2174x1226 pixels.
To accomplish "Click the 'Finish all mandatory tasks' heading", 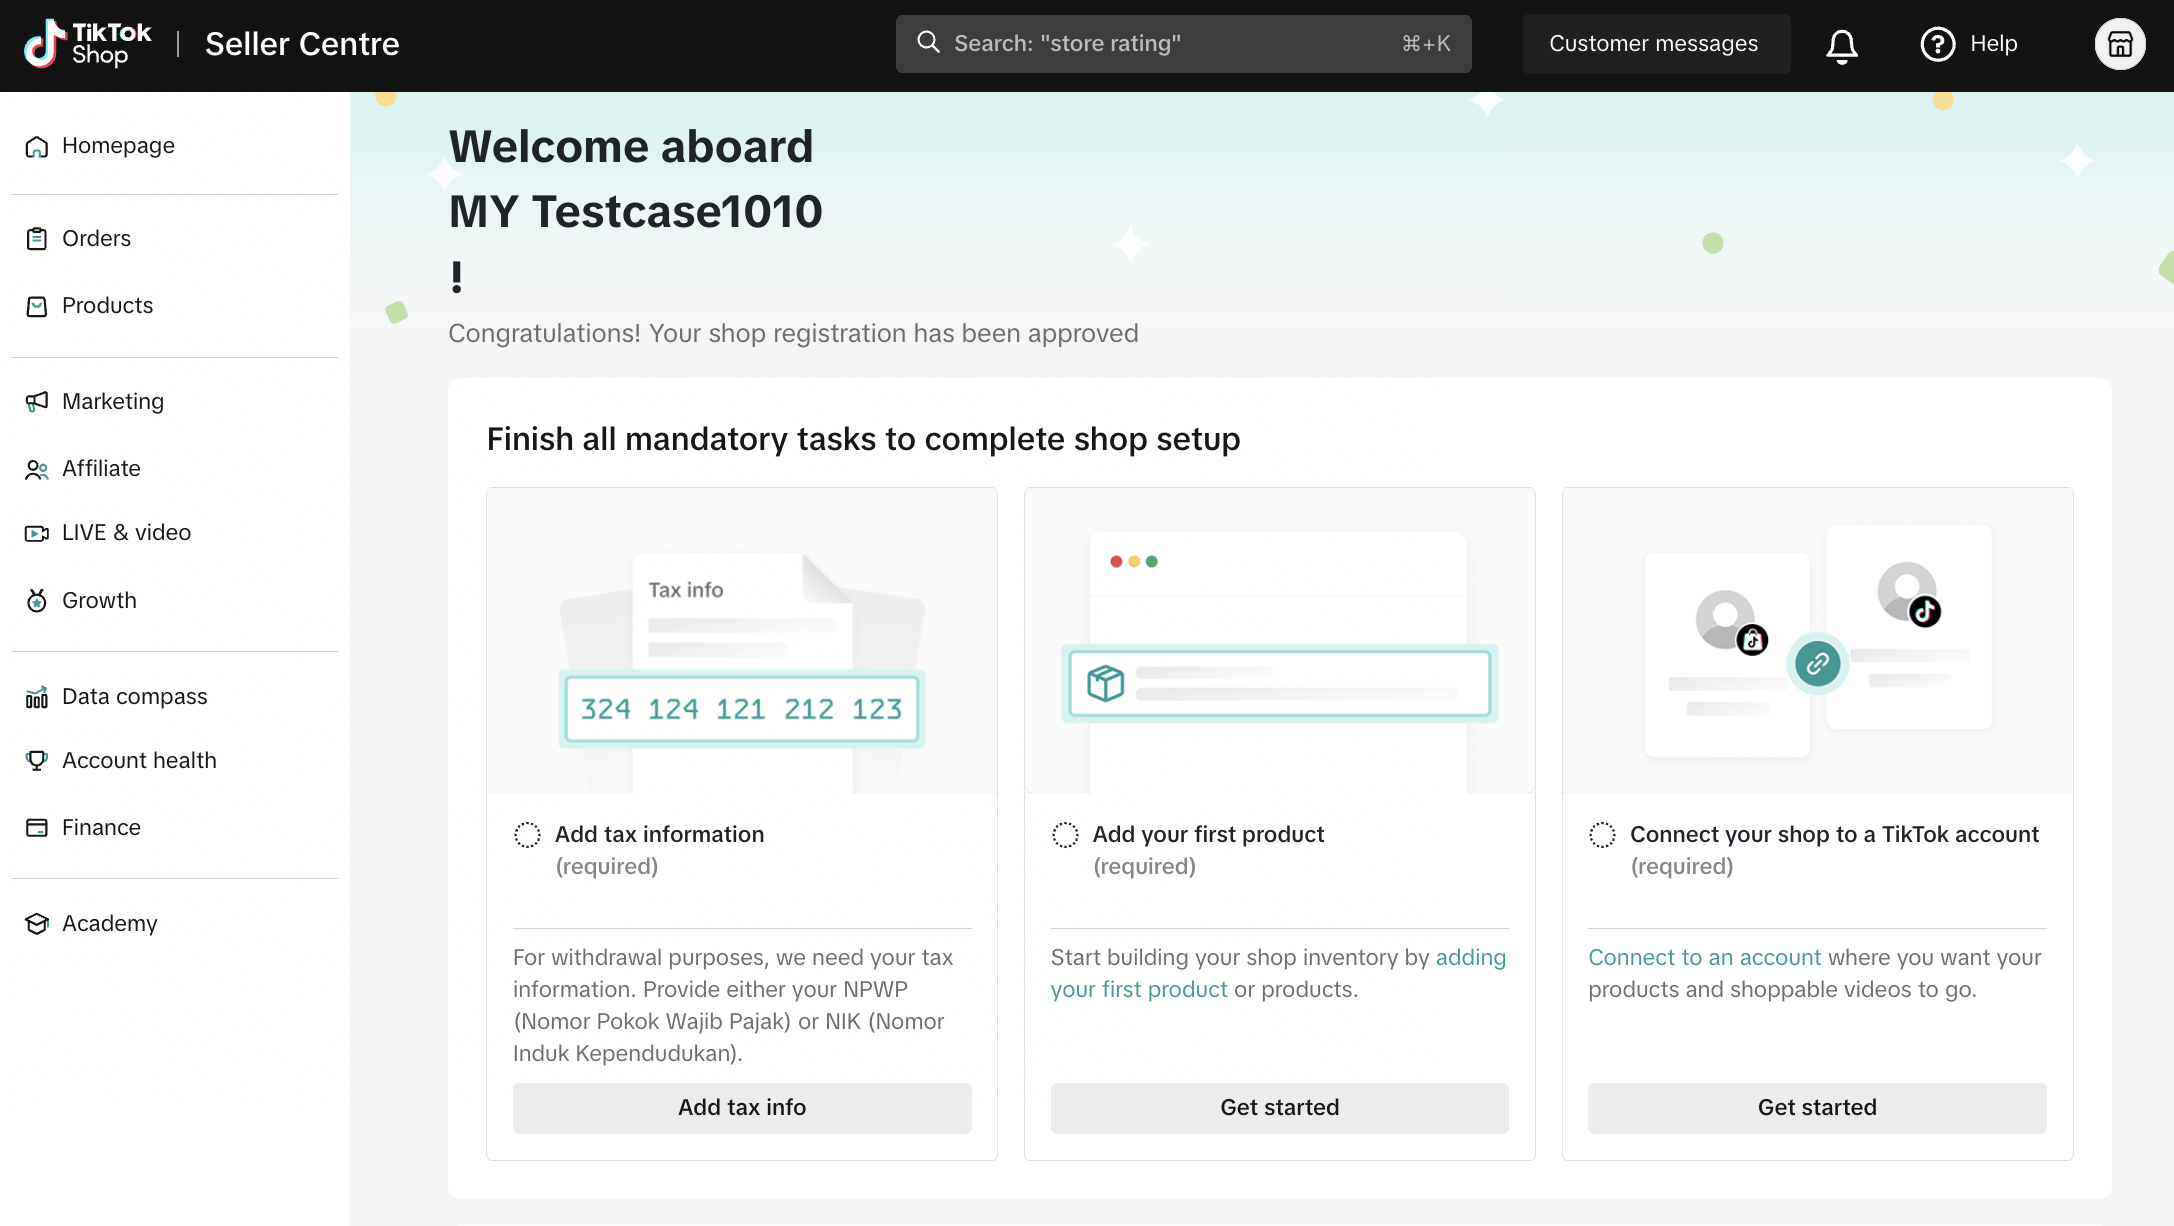I will [x=863, y=440].
